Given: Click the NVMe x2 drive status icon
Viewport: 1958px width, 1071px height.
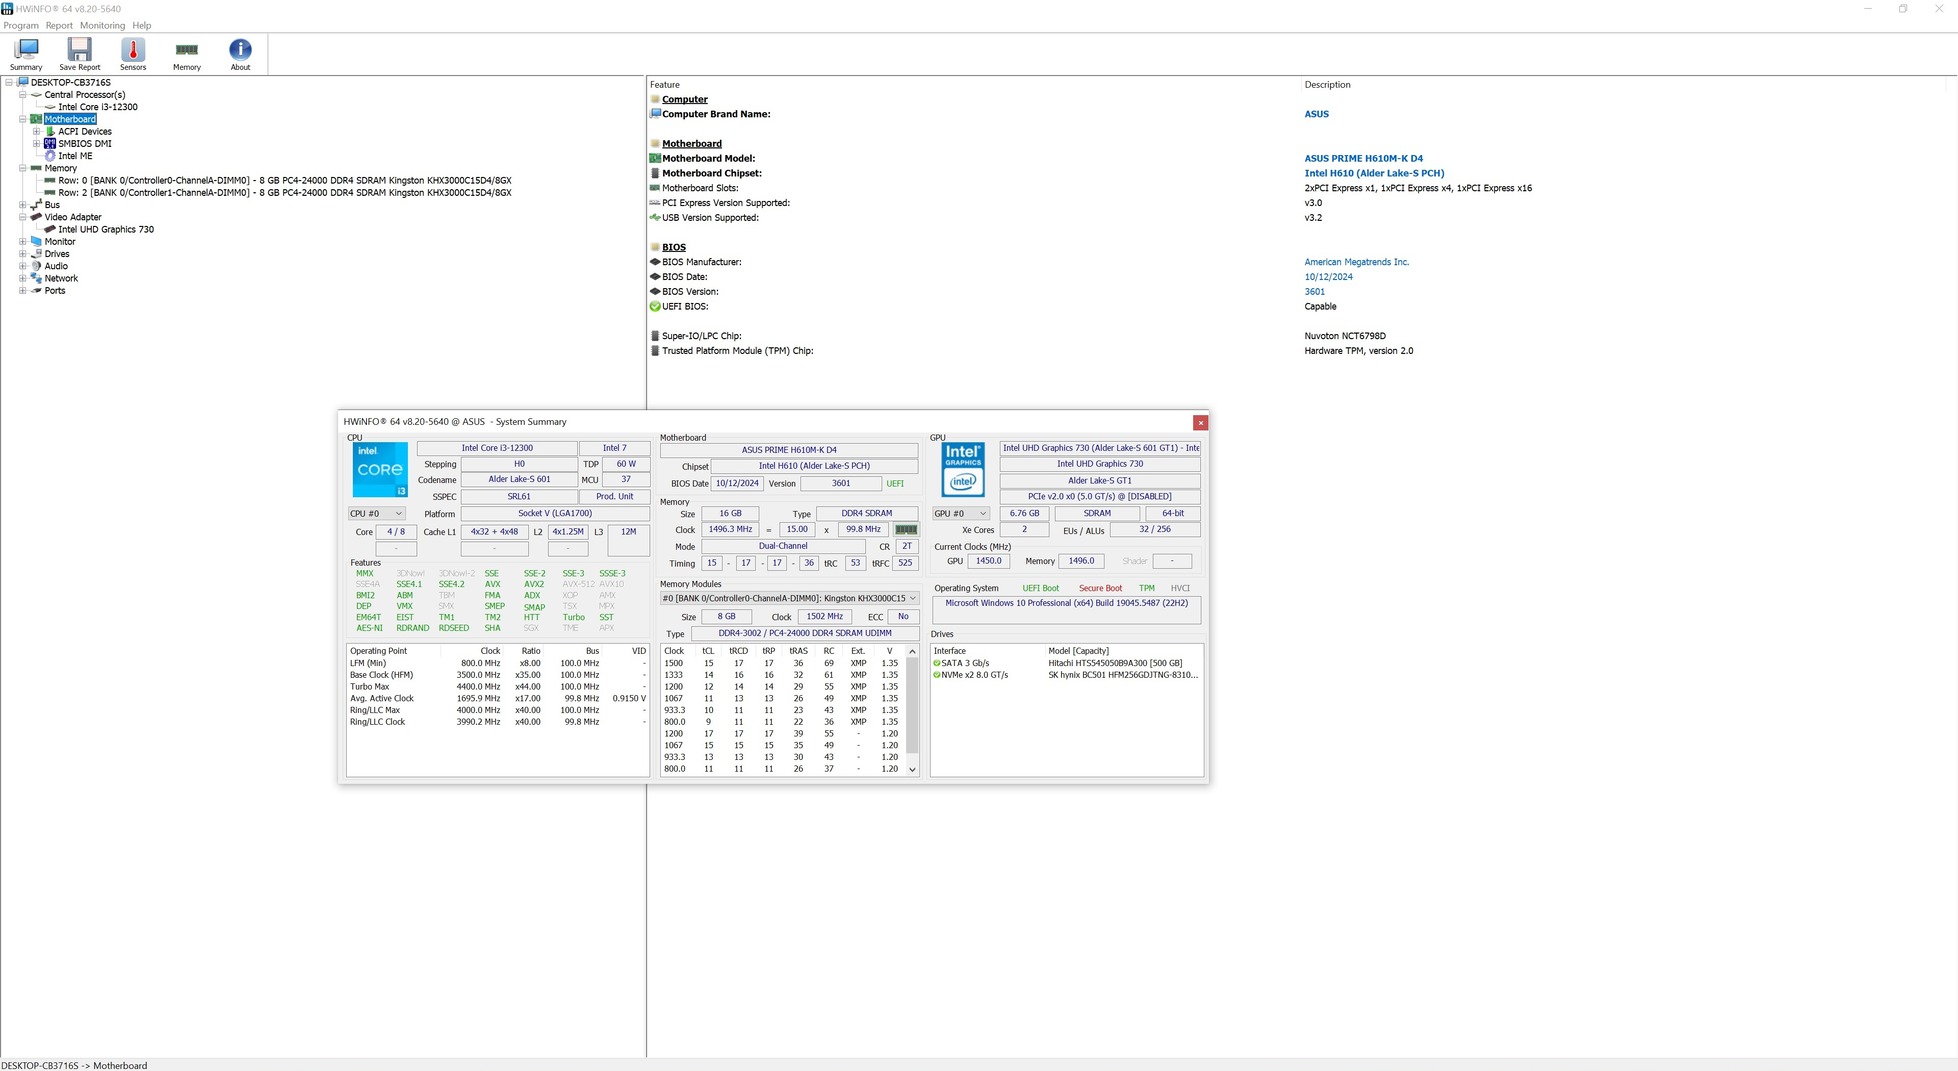Looking at the screenshot, I should click(937, 675).
